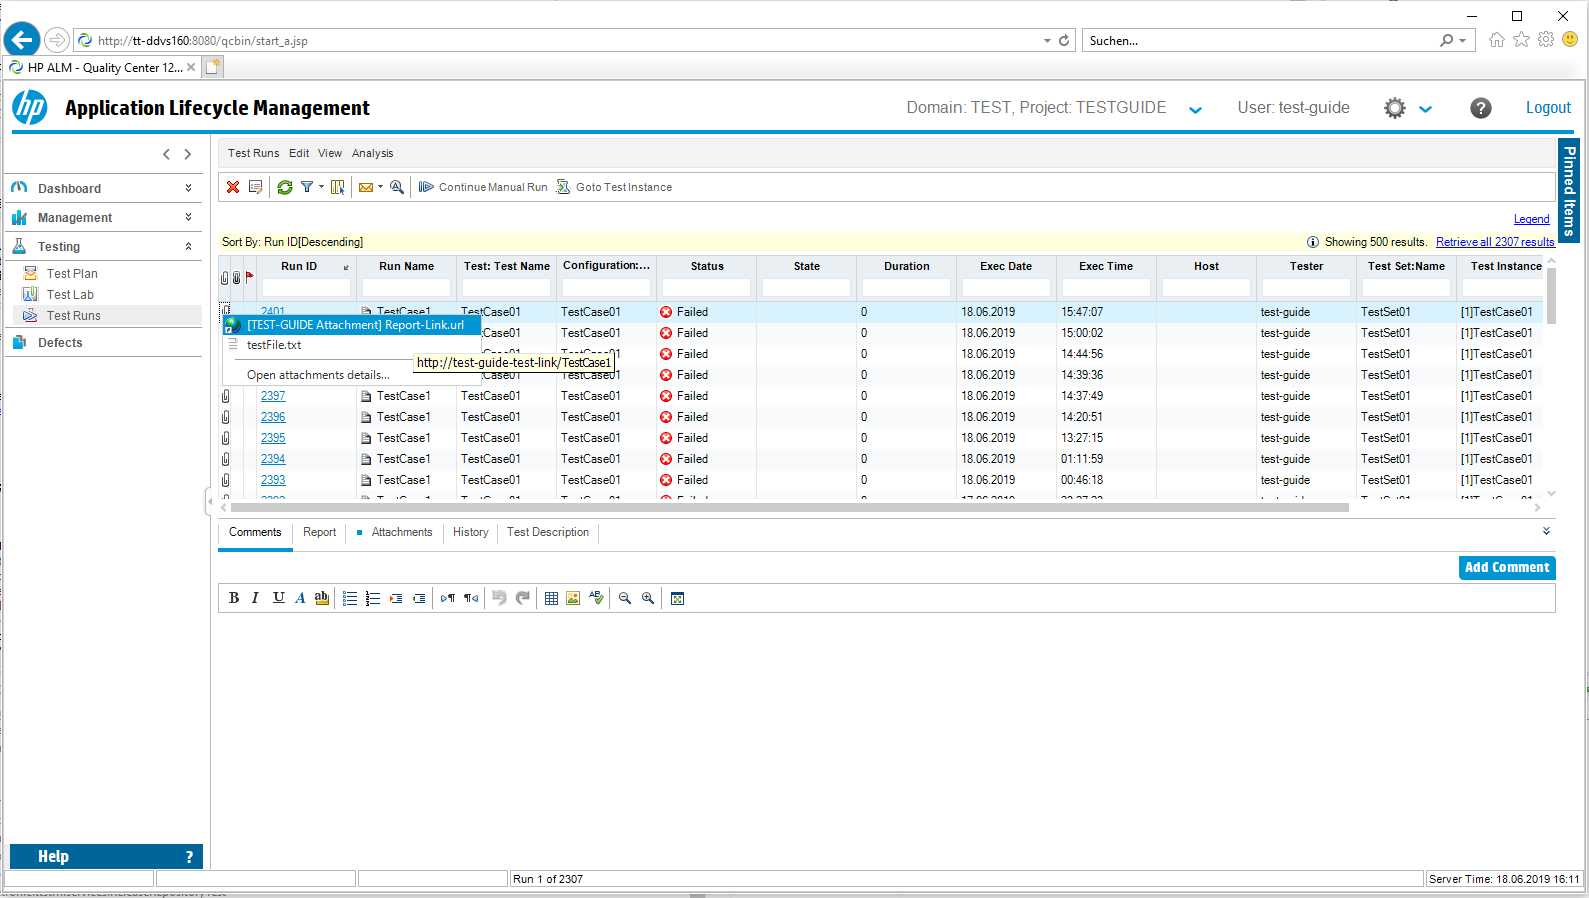
Task: Open the settings gear dropdown chevron
Action: tap(1426, 110)
